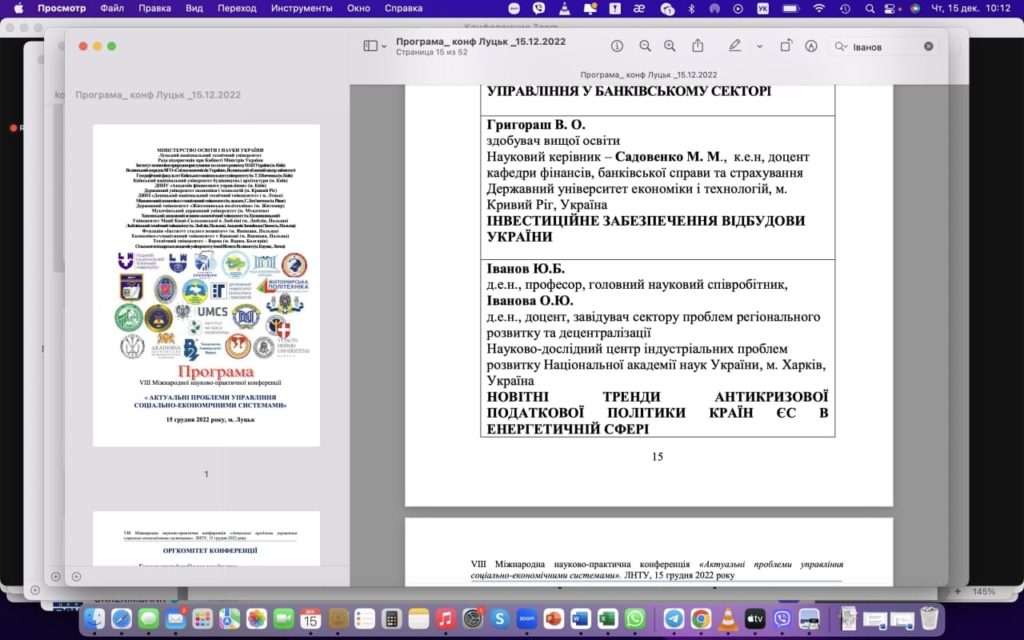Open PowerPoint from the Dock
This screenshot has width=1024, height=640.
pyautogui.click(x=554, y=618)
